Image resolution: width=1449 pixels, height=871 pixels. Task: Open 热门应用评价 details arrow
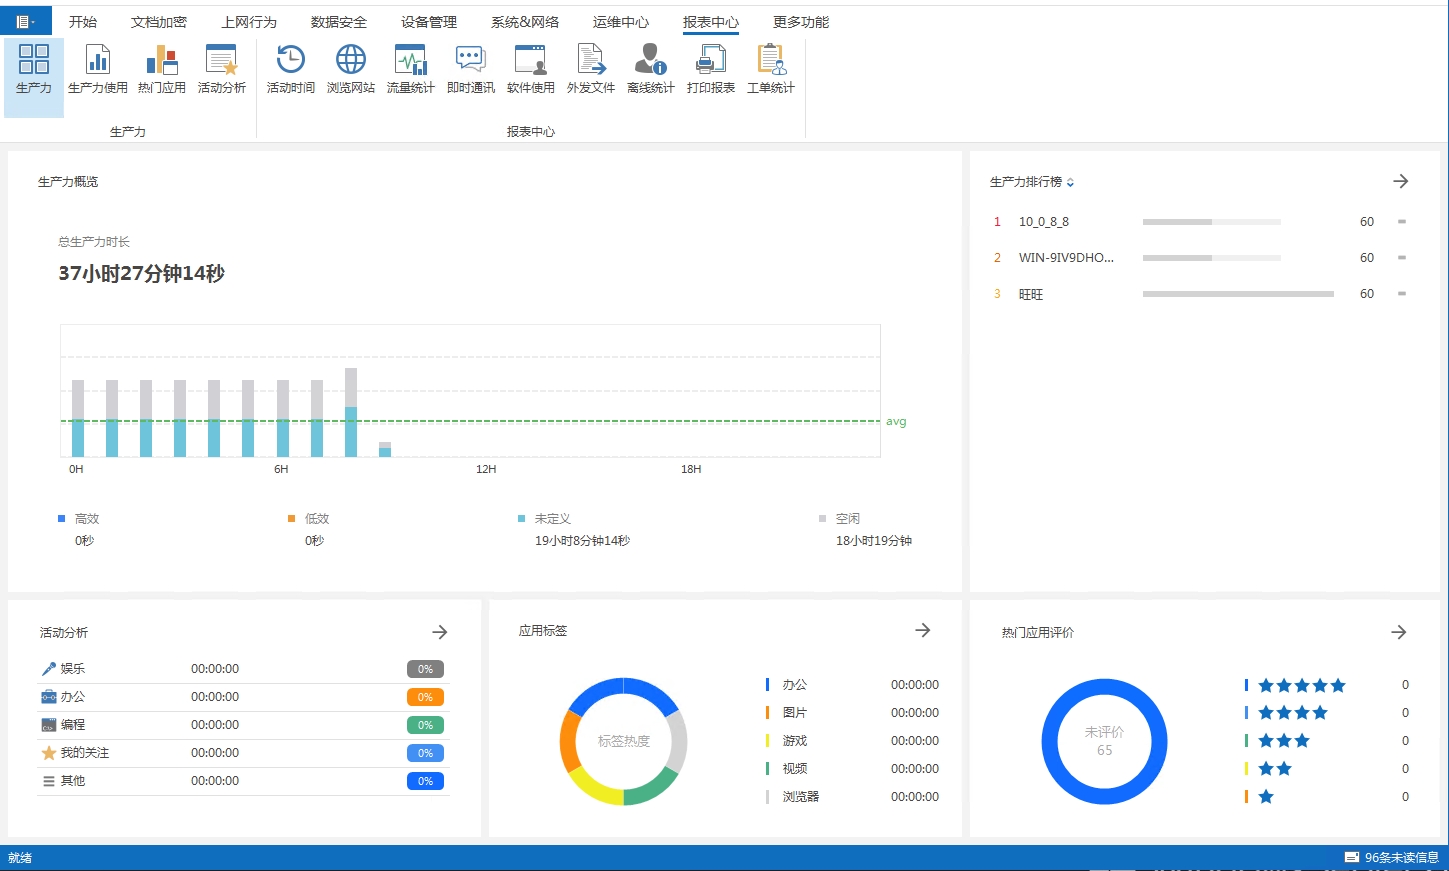point(1398,632)
